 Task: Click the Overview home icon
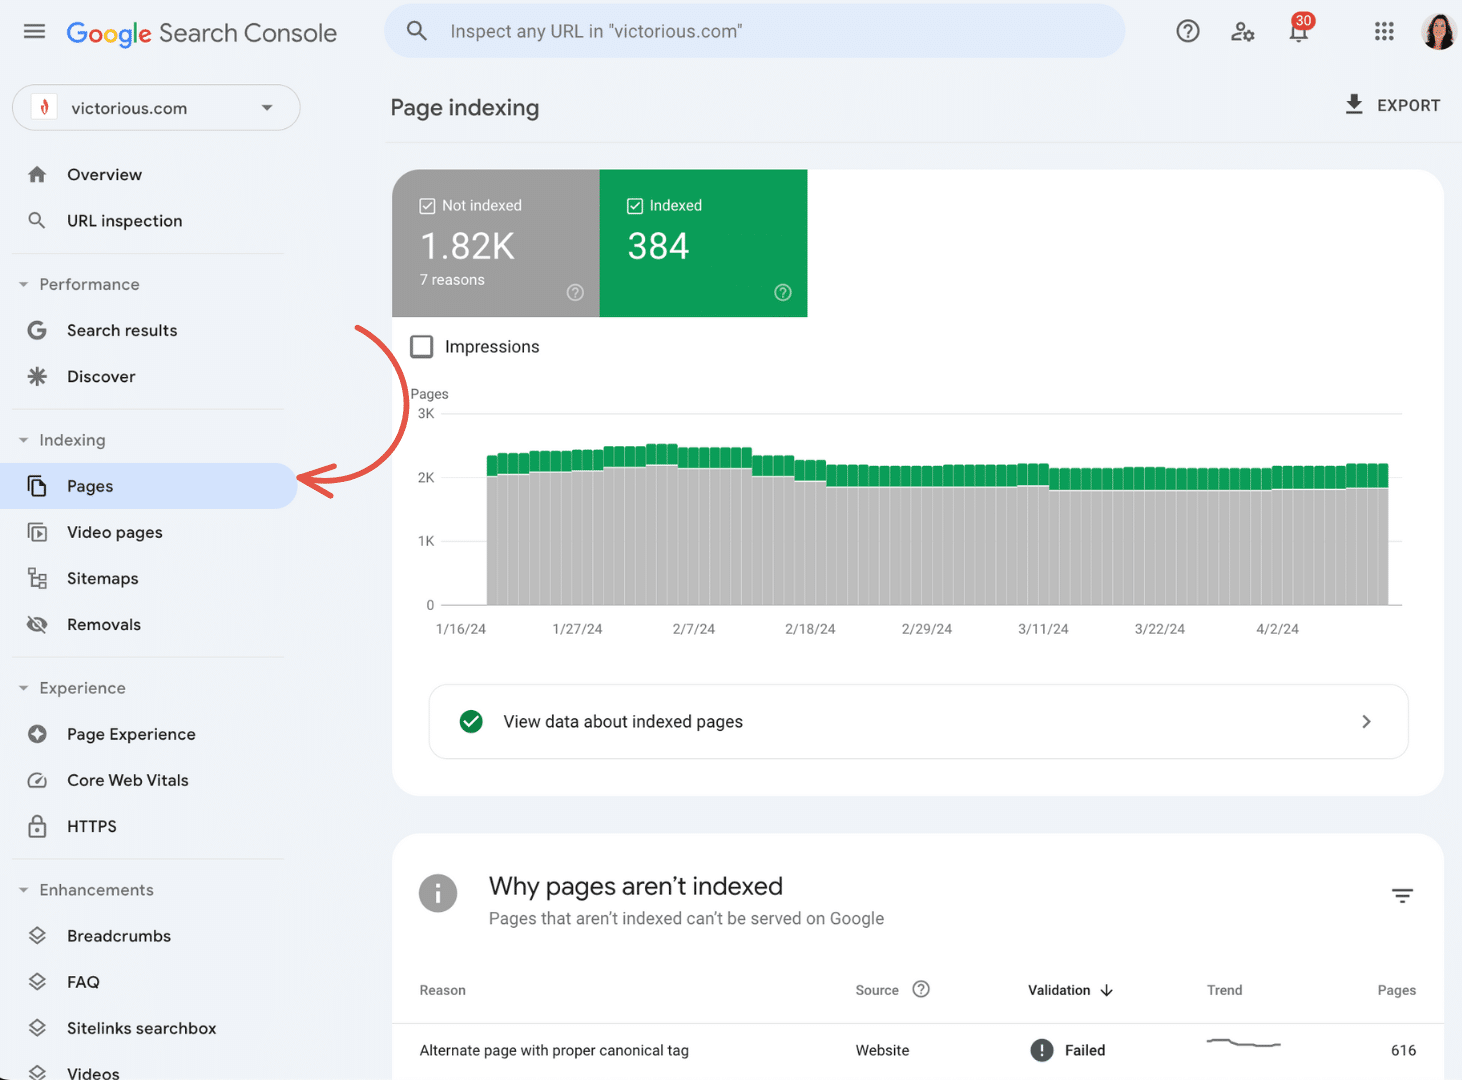click(37, 174)
